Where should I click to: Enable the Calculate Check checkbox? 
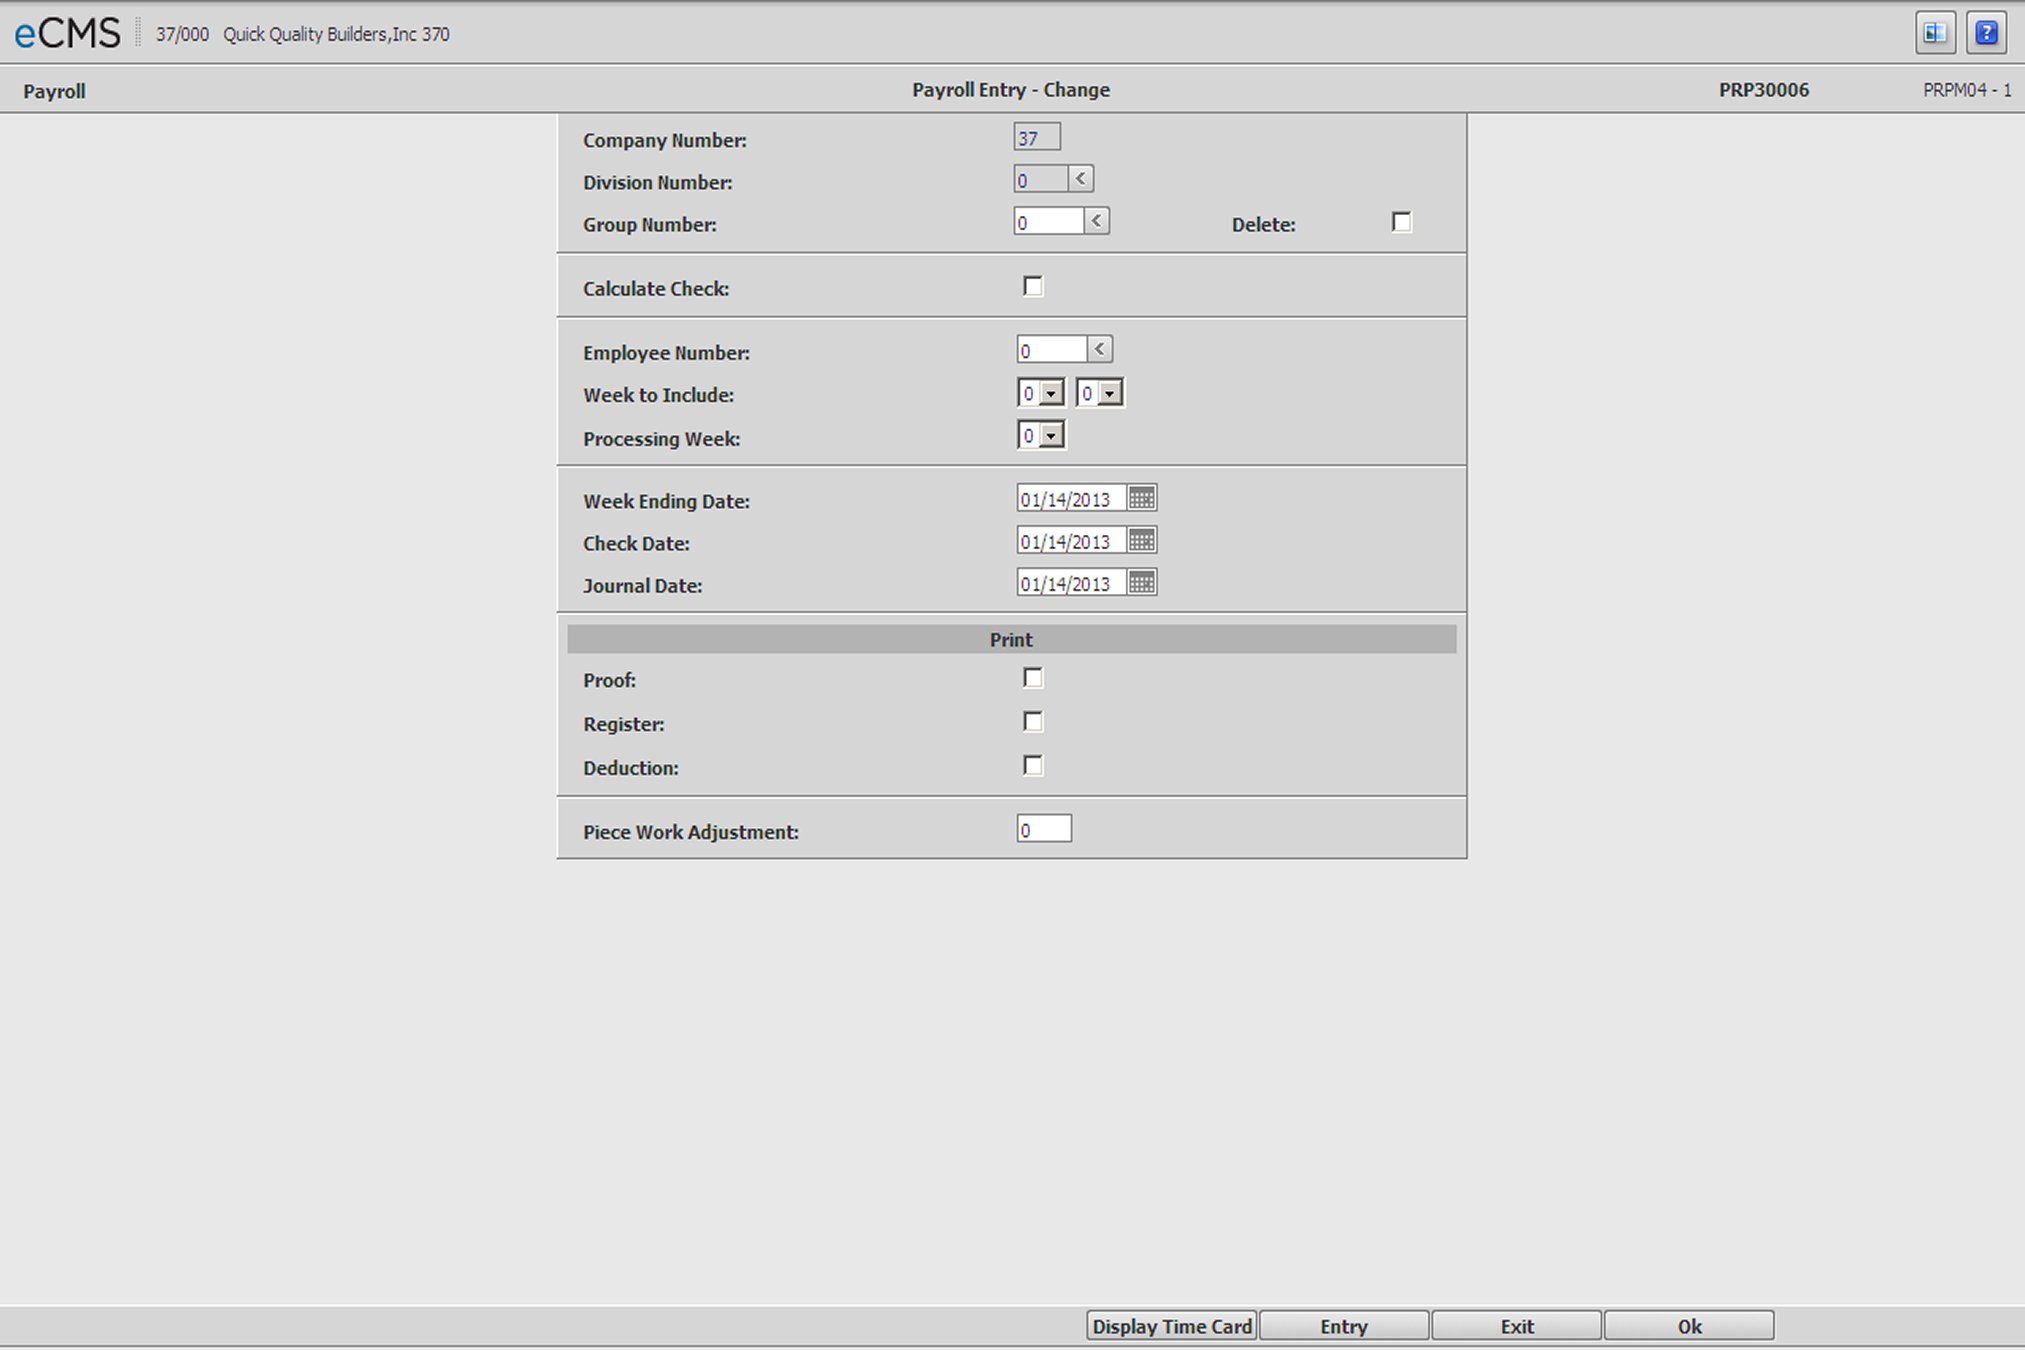pos(1033,287)
